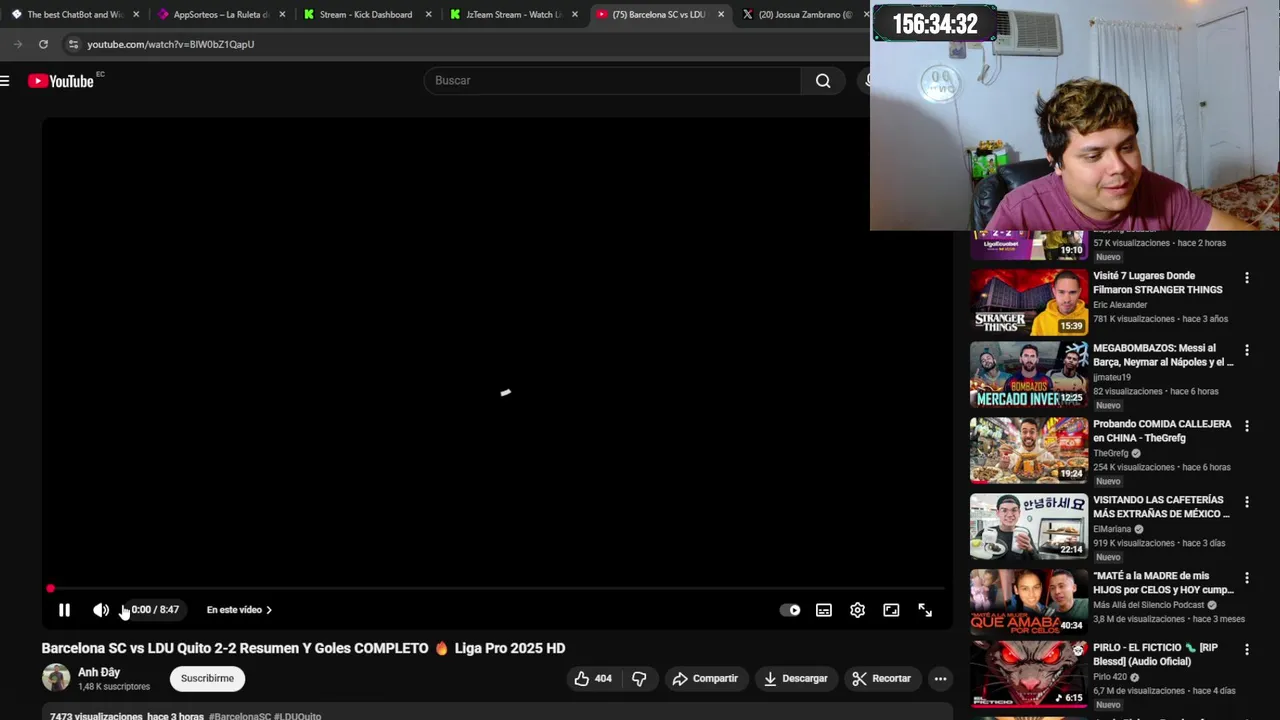Open ElMariana channel name
The height and width of the screenshot is (720, 1280).
pos(1112,529)
